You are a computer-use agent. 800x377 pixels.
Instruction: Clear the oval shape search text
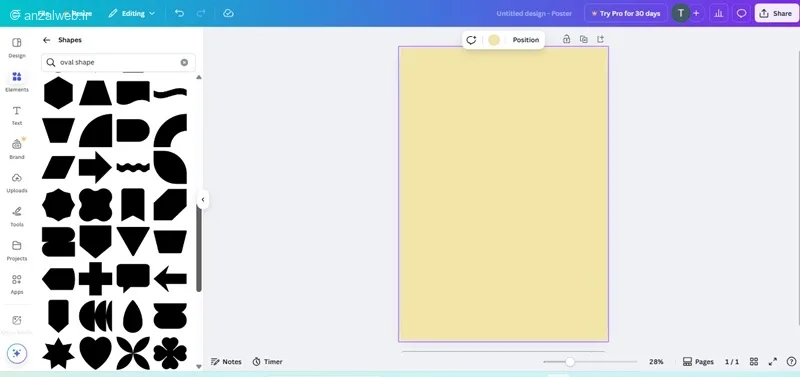pos(184,62)
